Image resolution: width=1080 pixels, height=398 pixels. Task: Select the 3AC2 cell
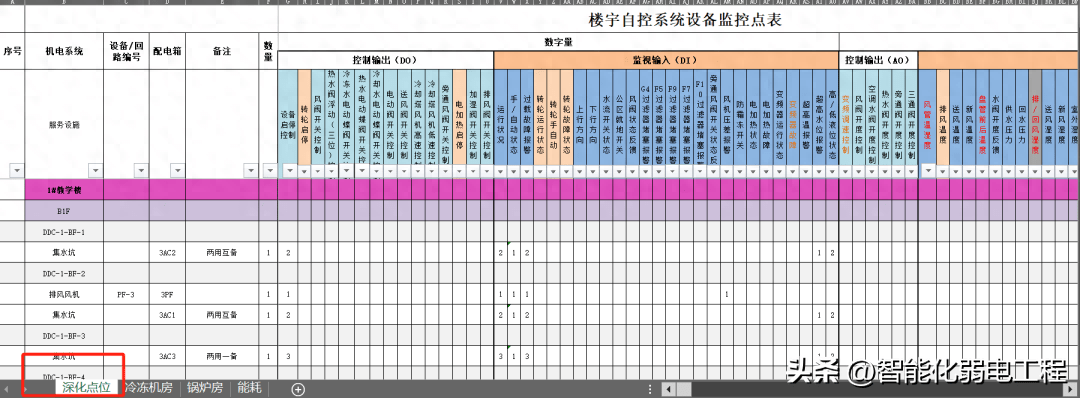pyautogui.click(x=167, y=253)
